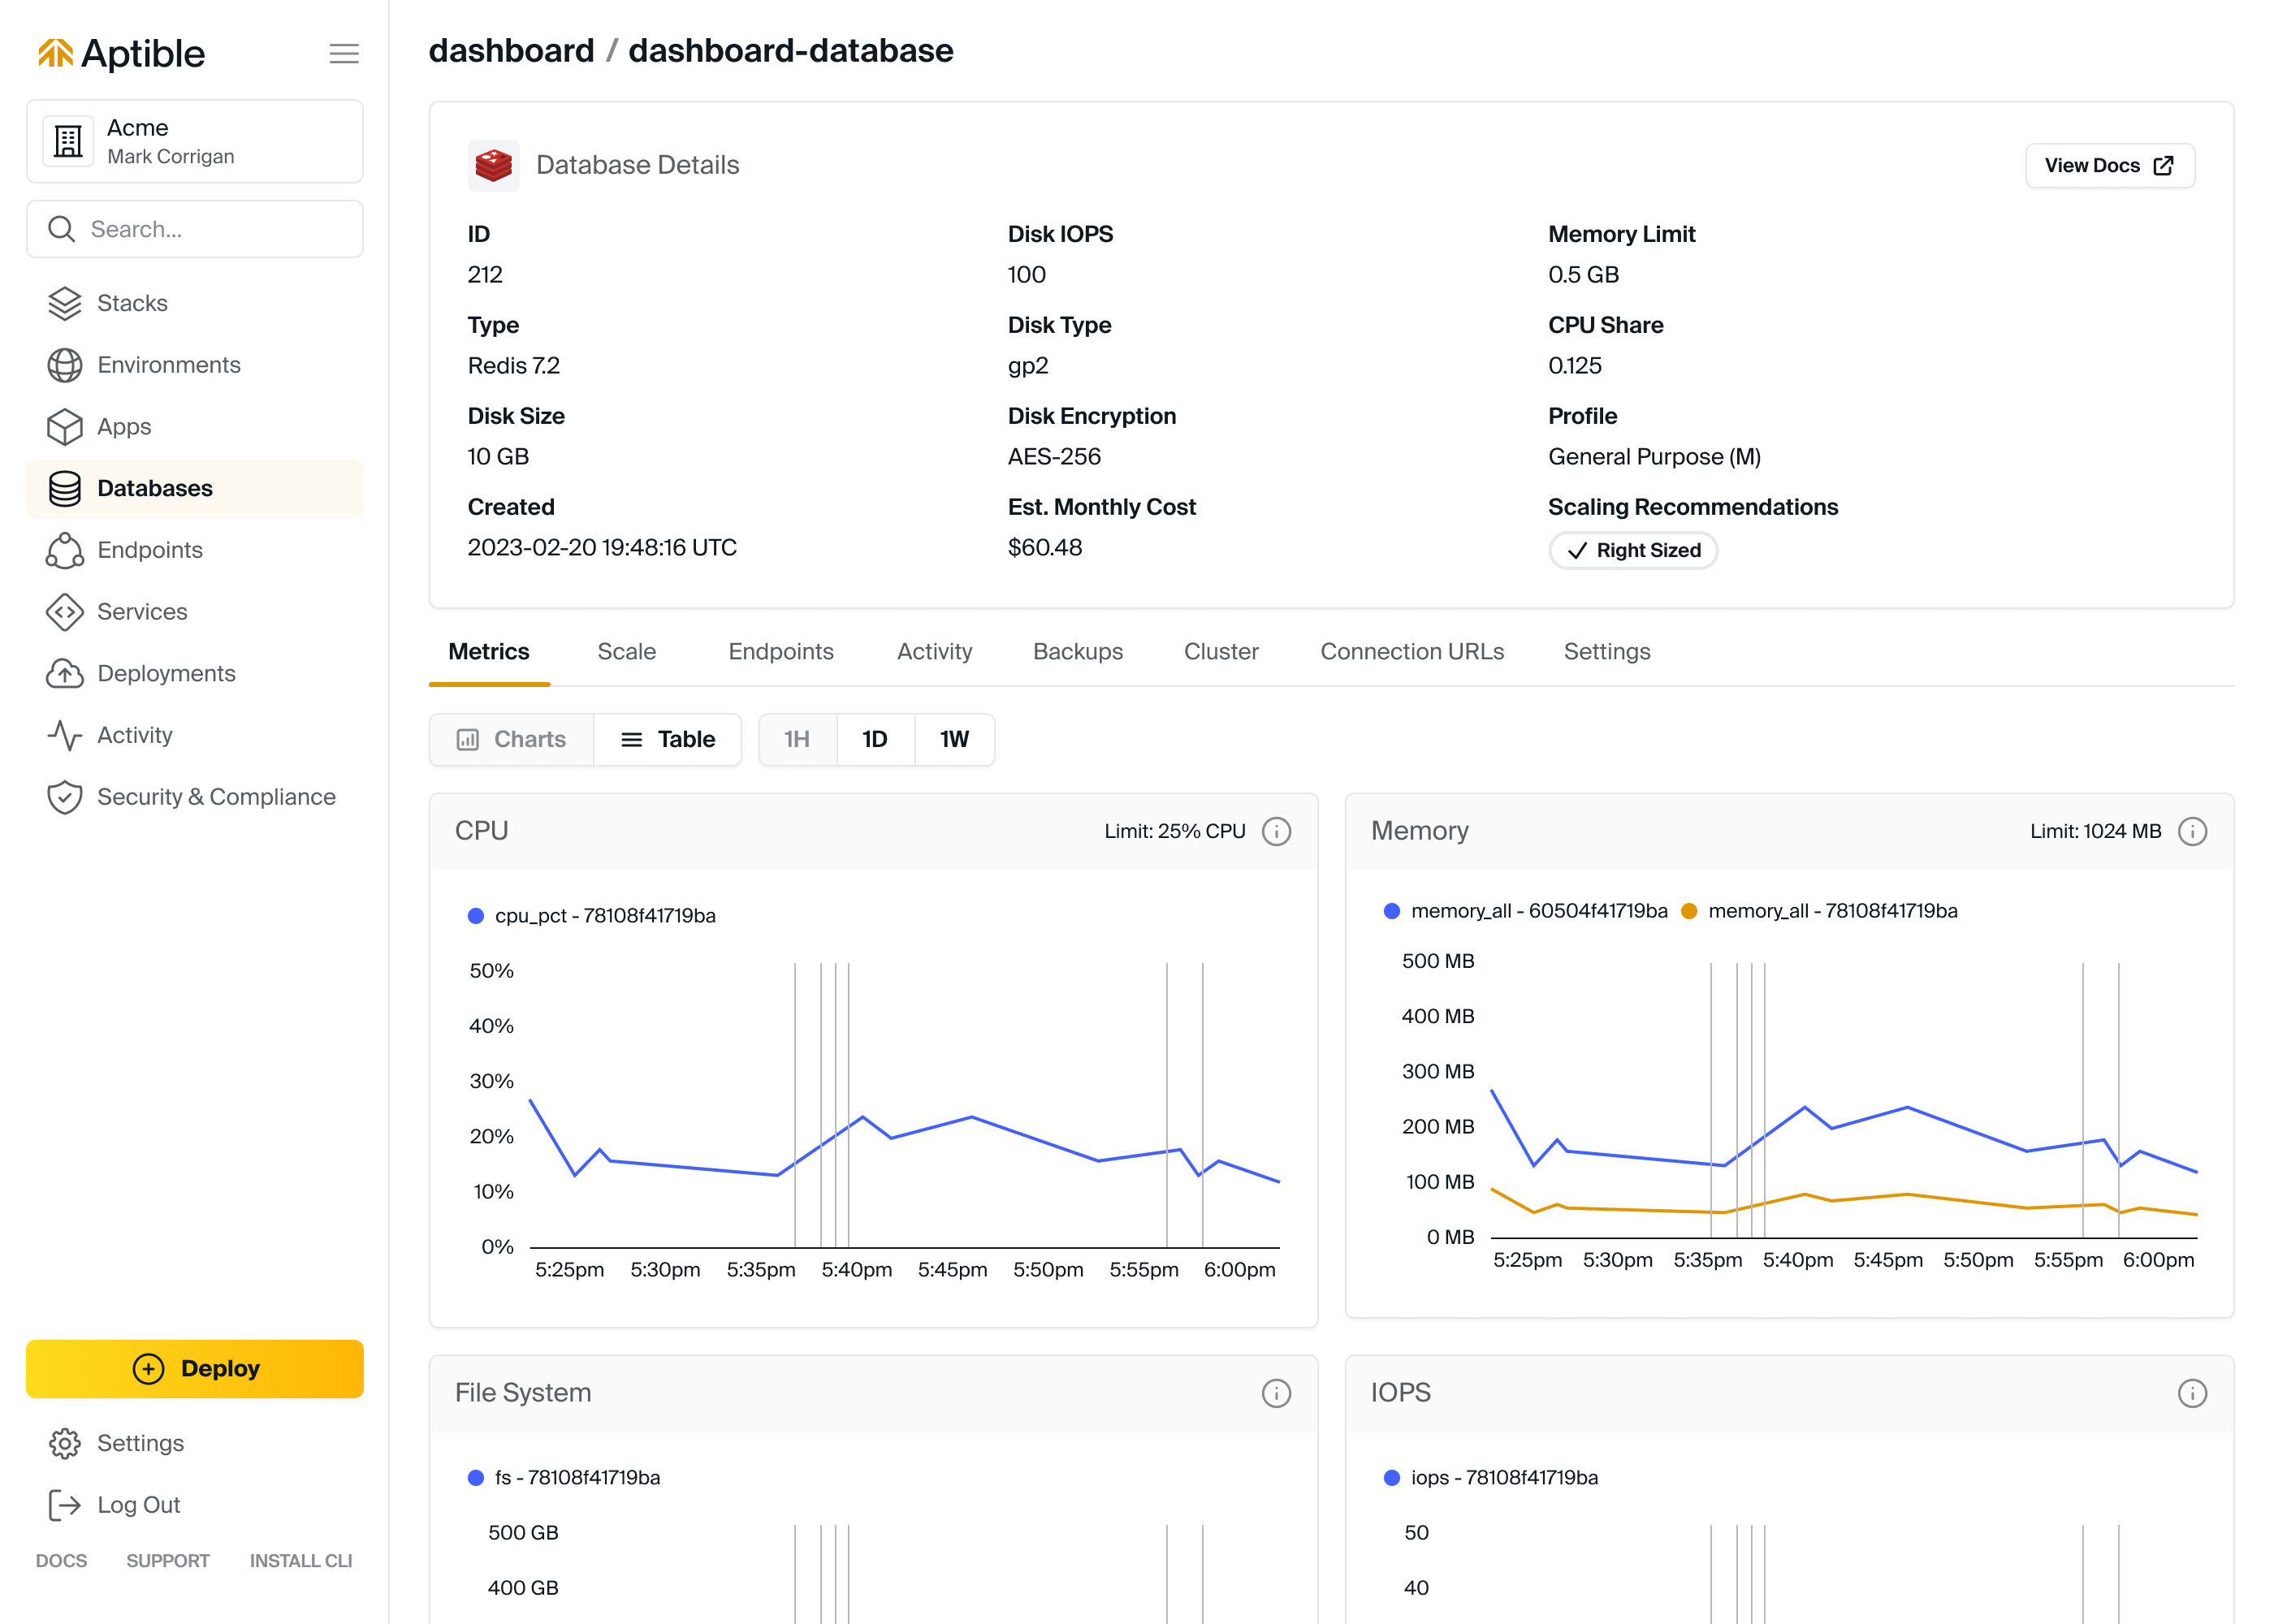This screenshot has height=1624, width=2274.
Task: Go to Stacks in sidebar
Action: [195, 303]
